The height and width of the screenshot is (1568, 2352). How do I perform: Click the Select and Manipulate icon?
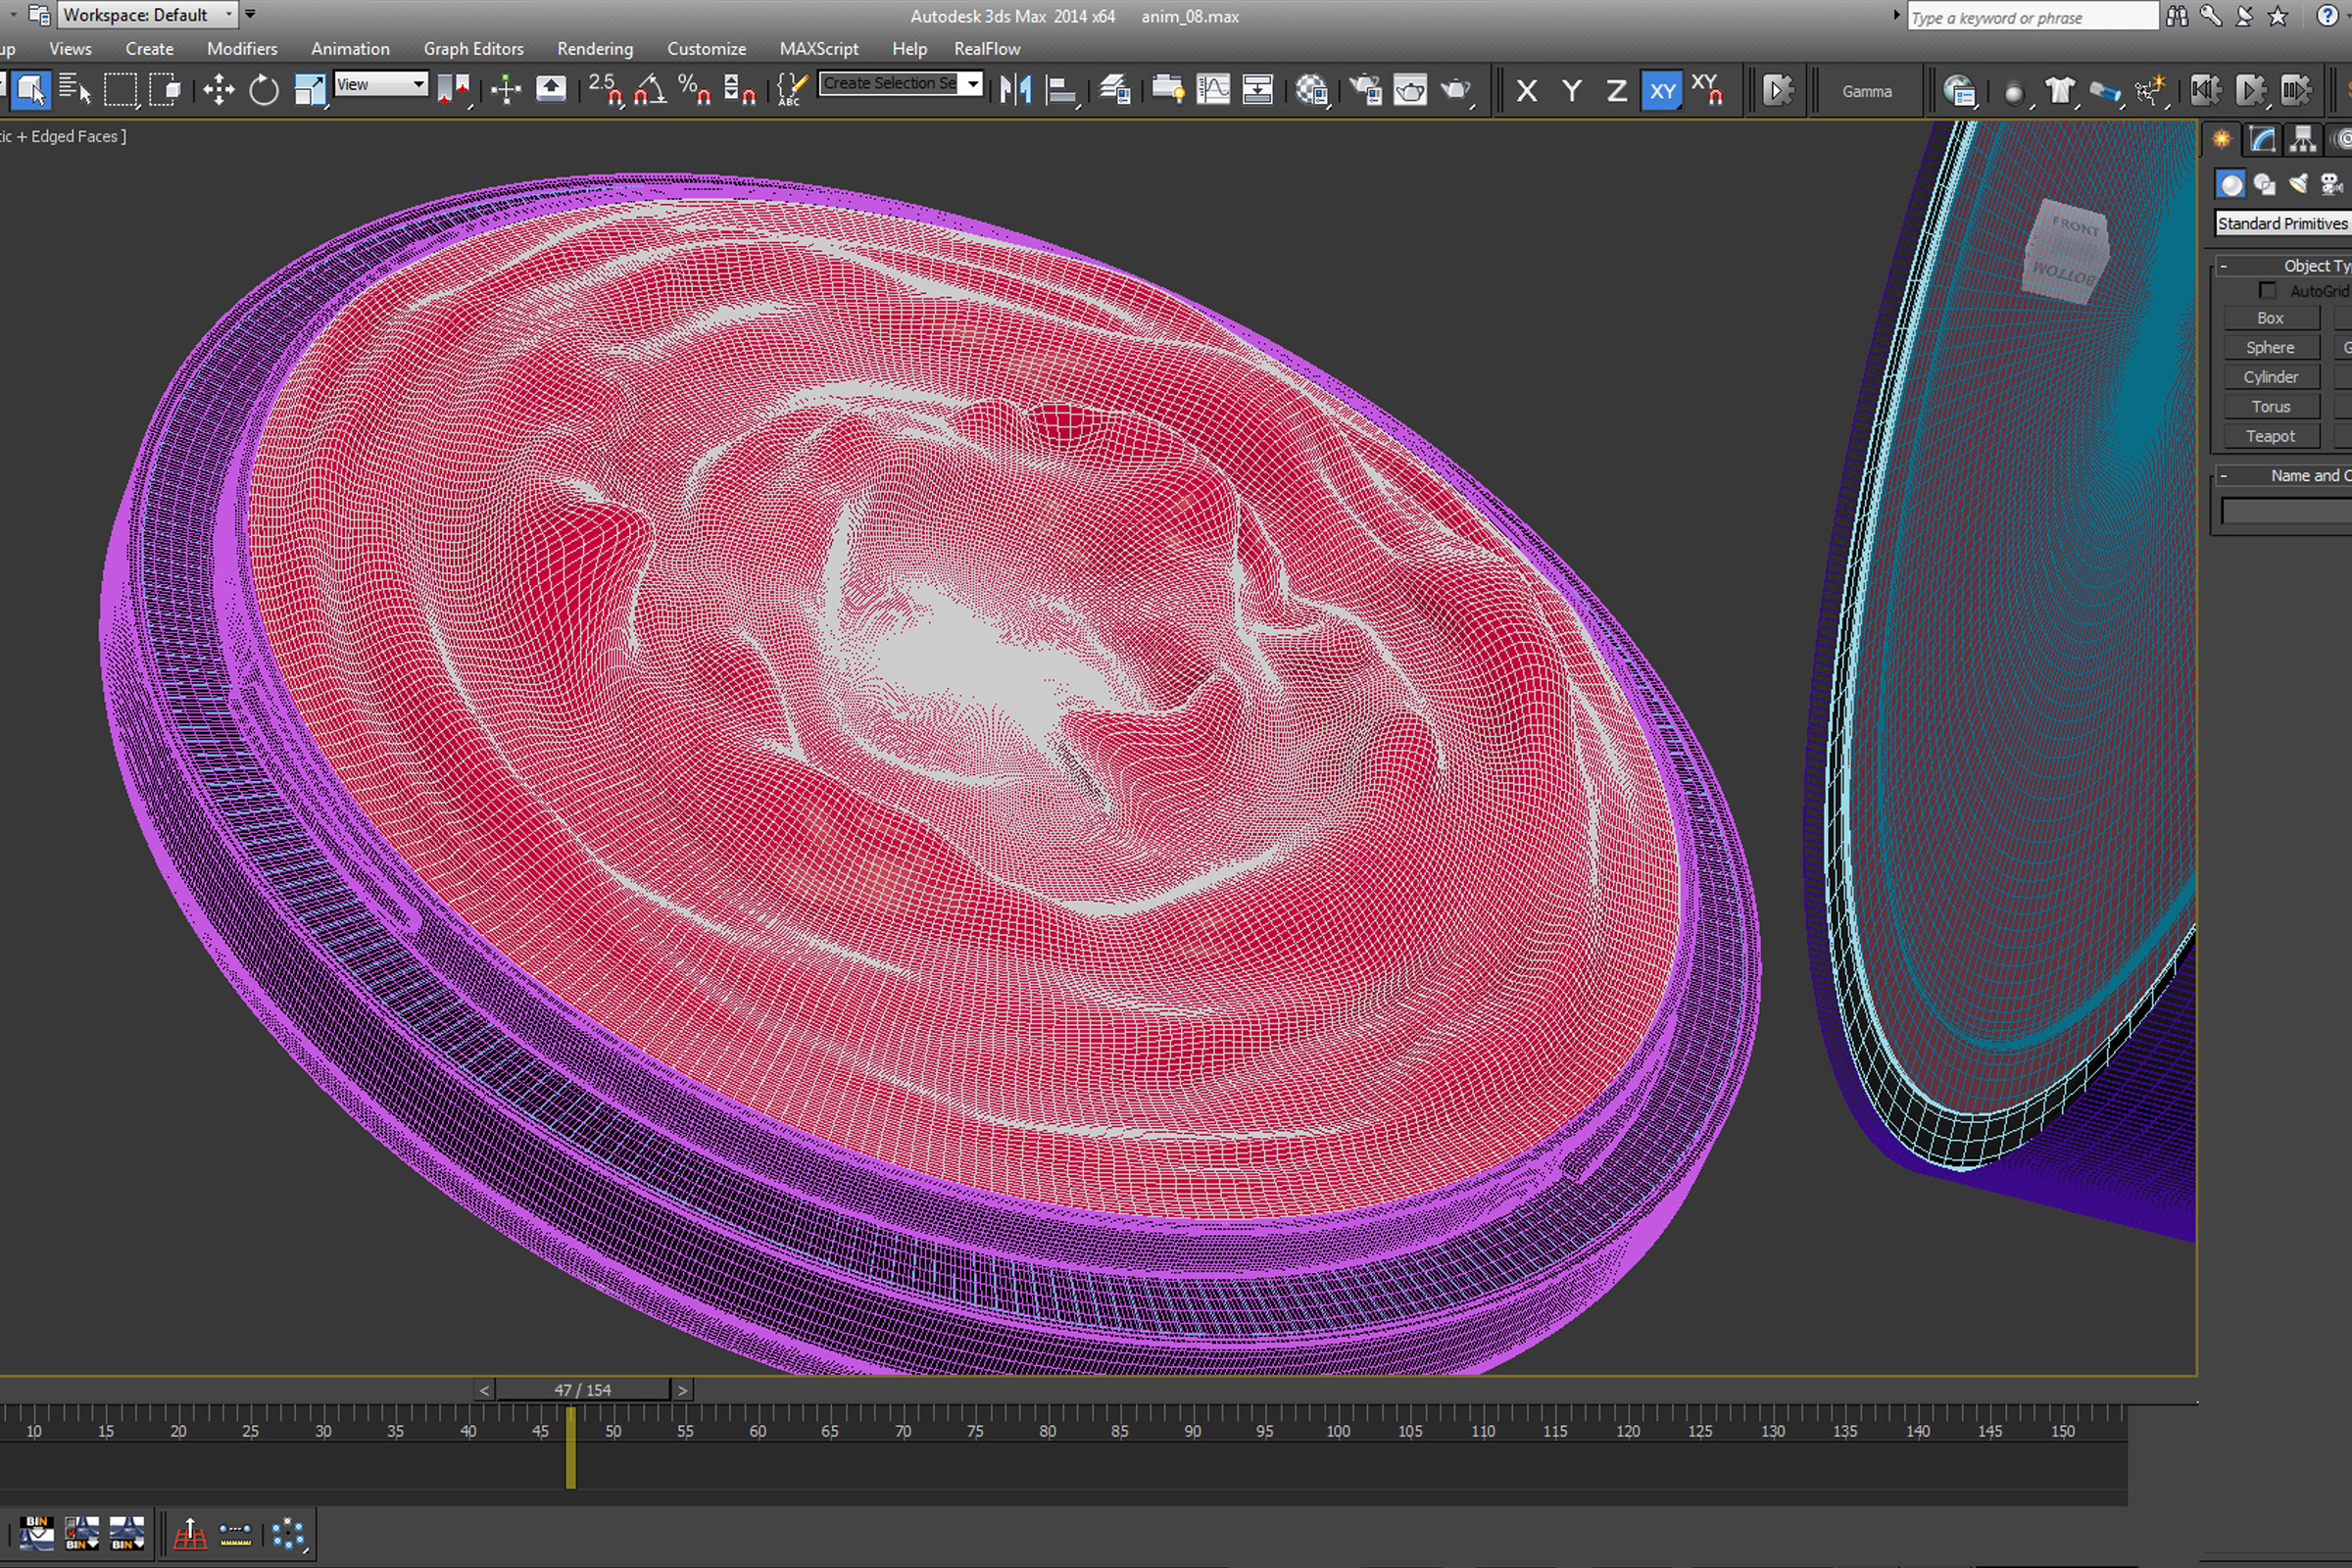tap(506, 90)
